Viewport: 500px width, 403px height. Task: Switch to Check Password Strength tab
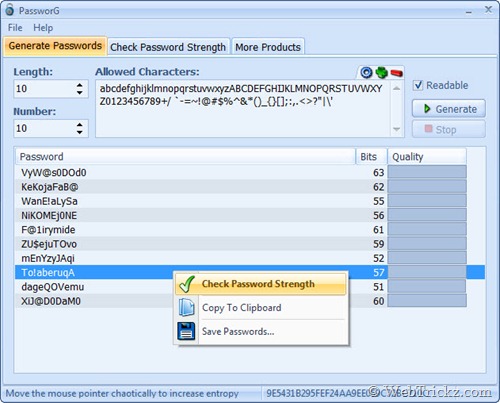coord(168,47)
